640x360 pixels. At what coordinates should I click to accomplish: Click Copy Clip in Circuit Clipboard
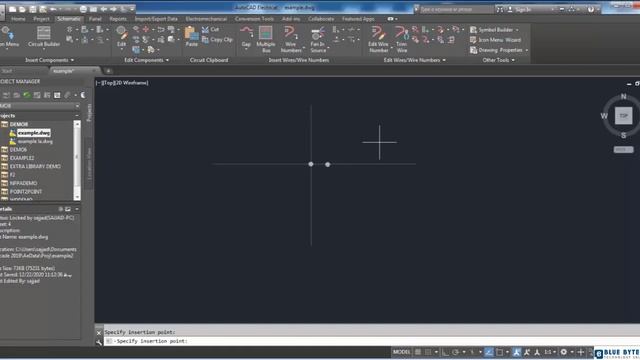218,40
